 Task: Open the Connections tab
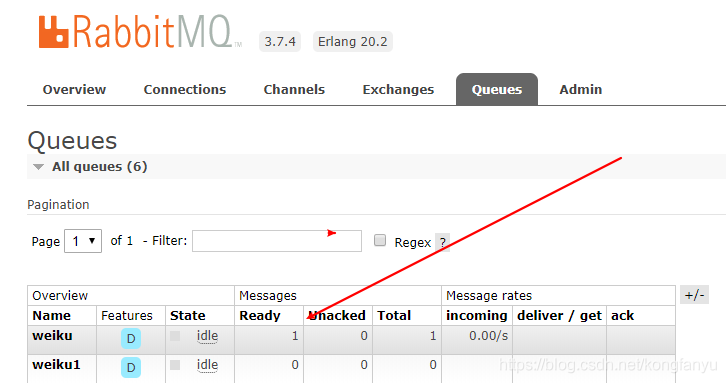[x=185, y=89]
